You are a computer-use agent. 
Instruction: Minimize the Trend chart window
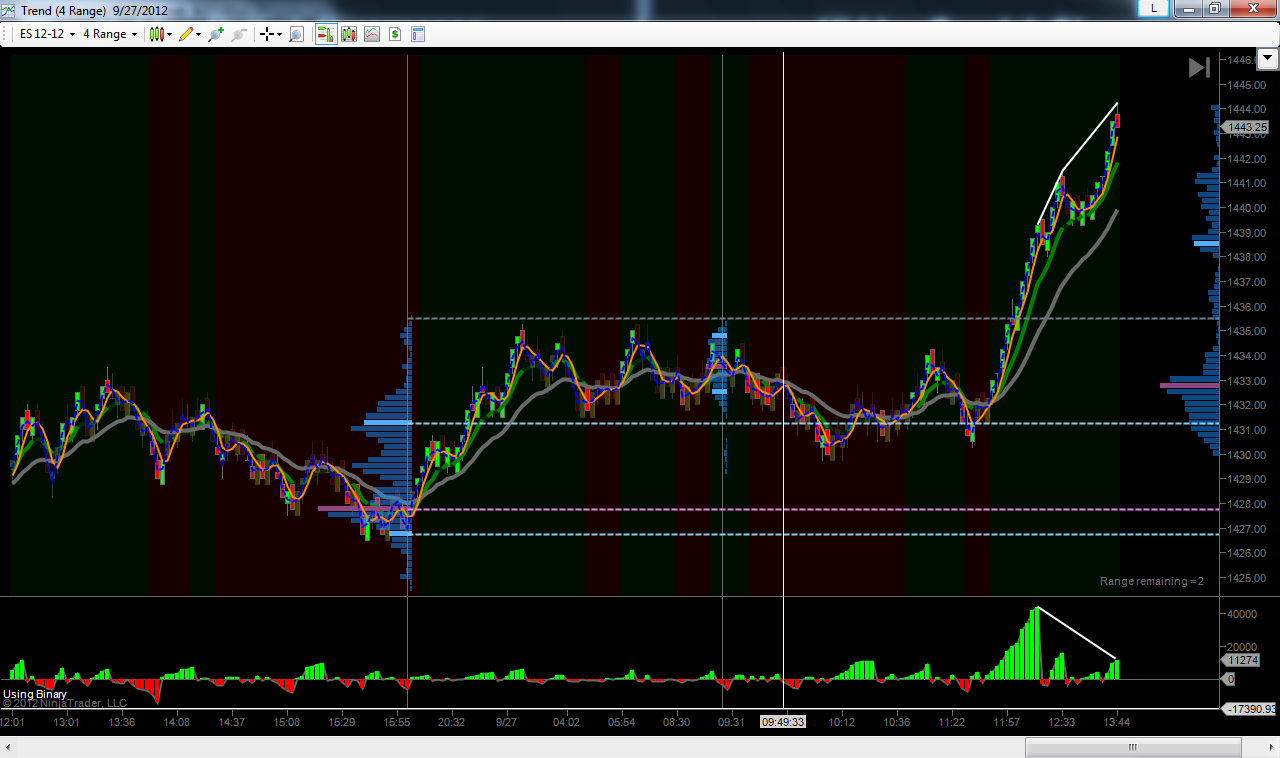[x=1187, y=8]
